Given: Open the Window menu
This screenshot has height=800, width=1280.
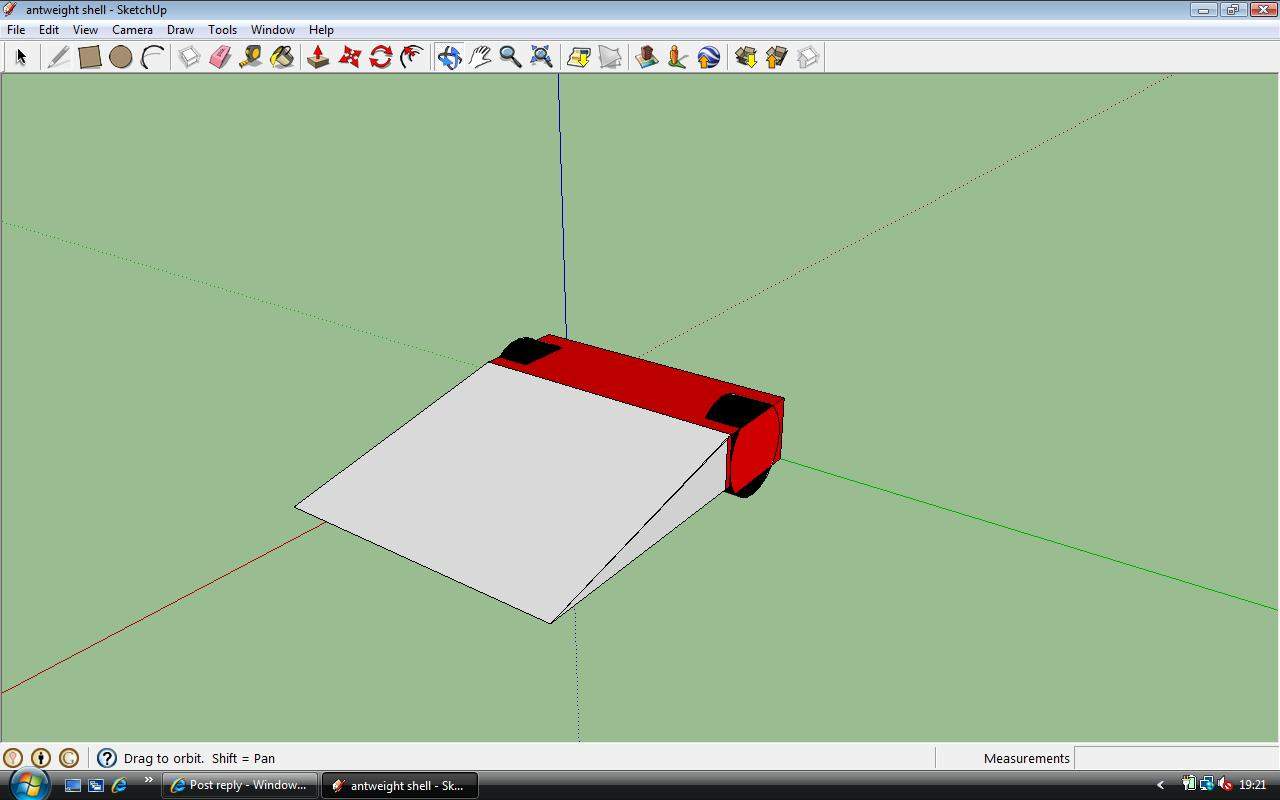Looking at the screenshot, I should click(272, 30).
